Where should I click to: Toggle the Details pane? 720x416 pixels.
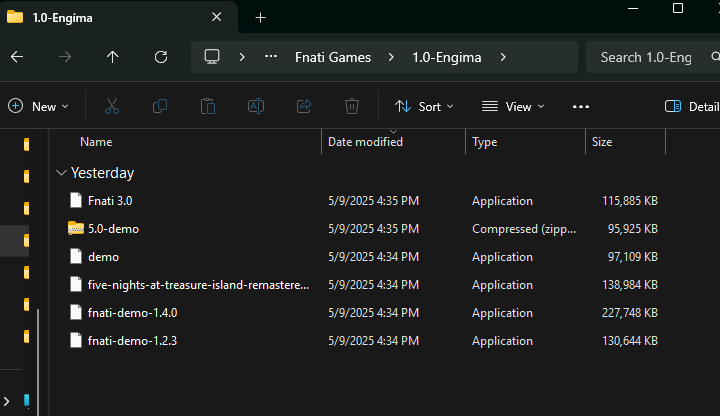[692, 107]
